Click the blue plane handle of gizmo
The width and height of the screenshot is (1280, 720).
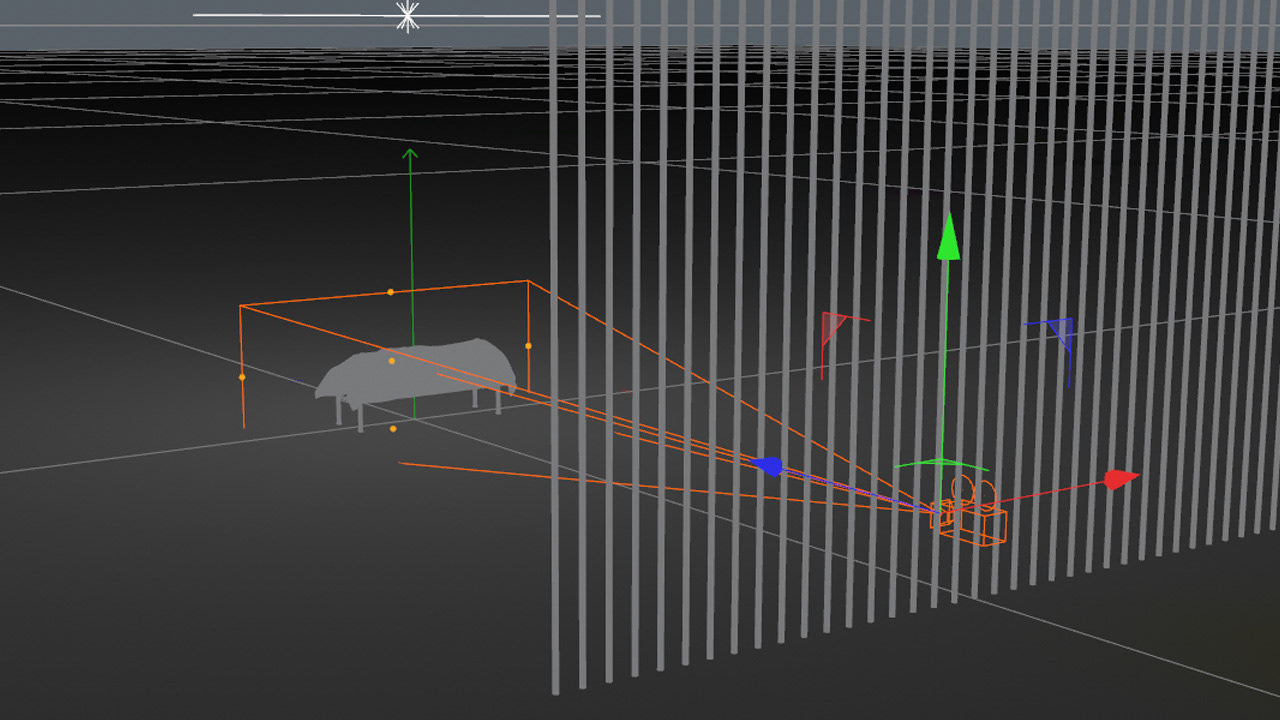click(1059, 333)
